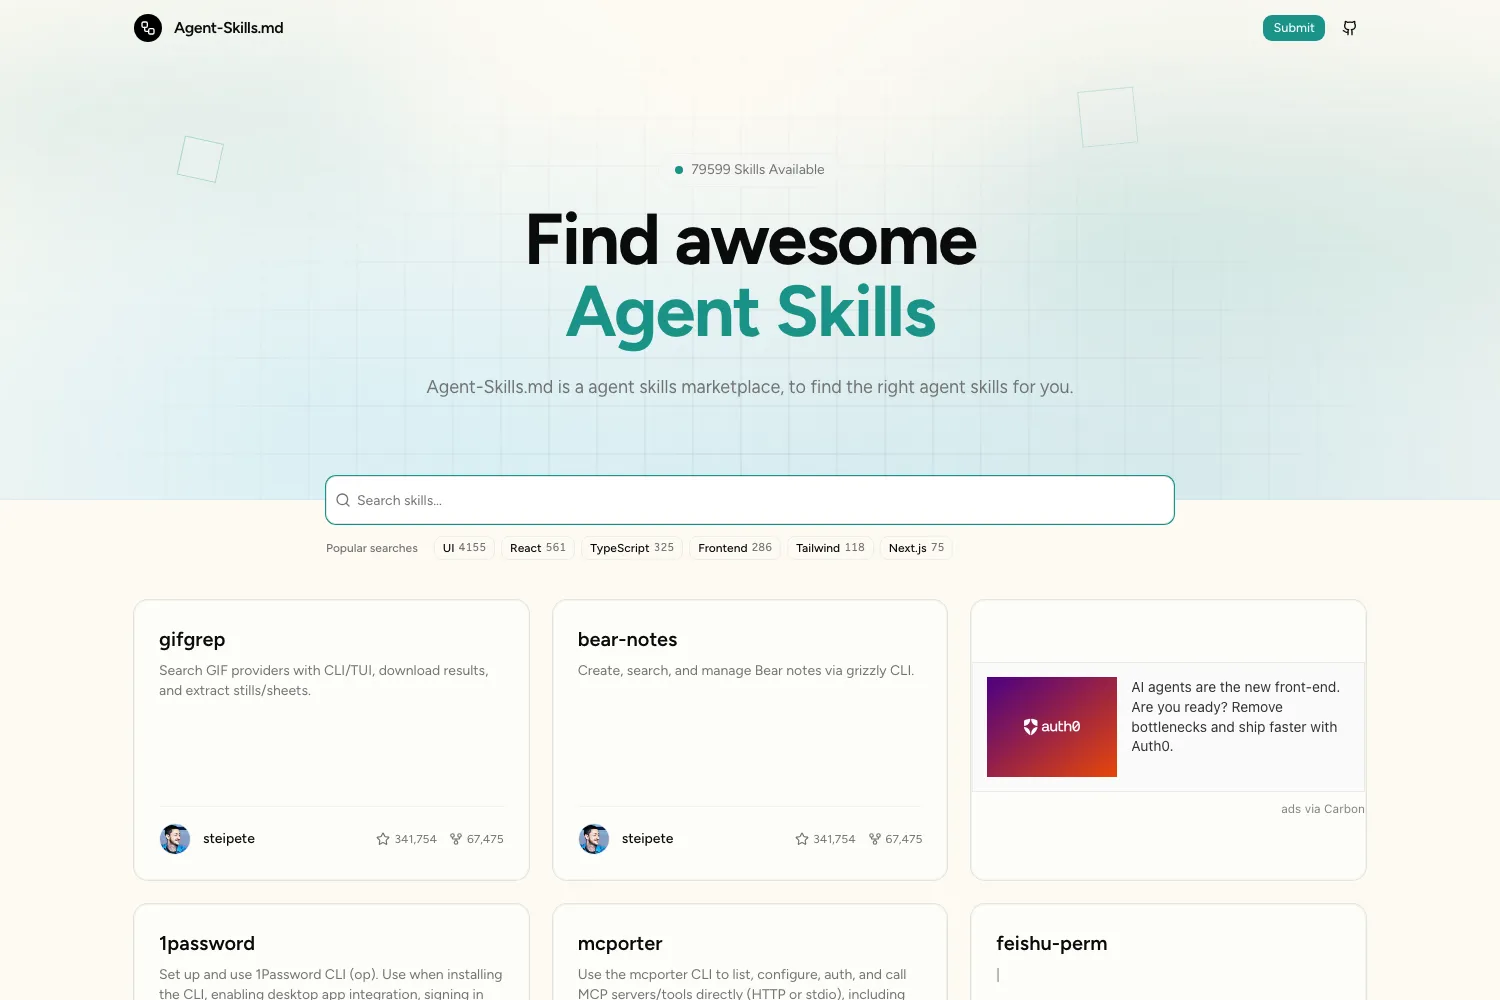Select the Next.js 75 popular search
This screenshot has width=1500, height=1000.
[x=916, y=548]
